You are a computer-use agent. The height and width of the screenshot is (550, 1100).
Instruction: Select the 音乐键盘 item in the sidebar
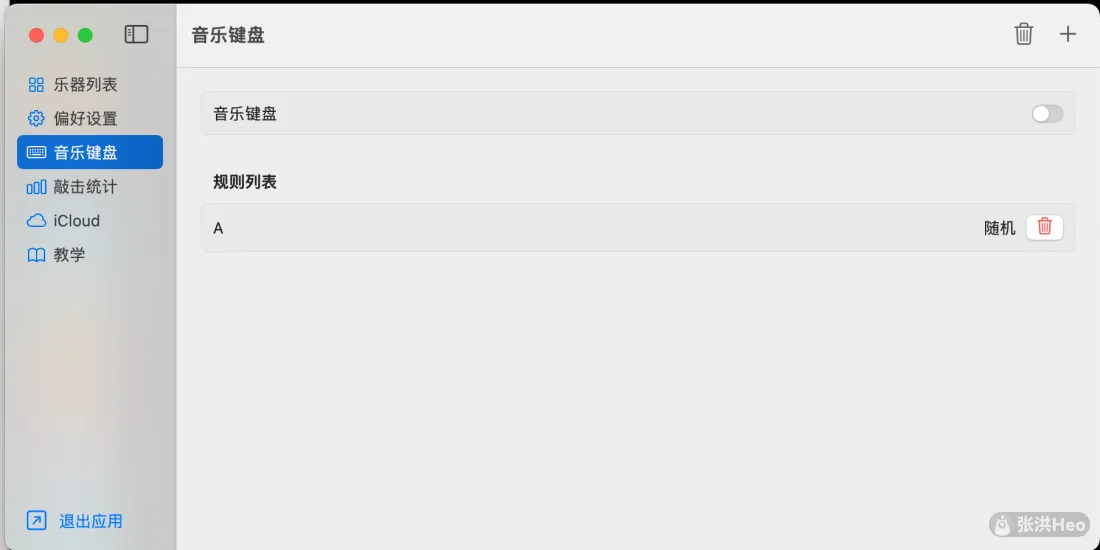click(x=90, y=152)
